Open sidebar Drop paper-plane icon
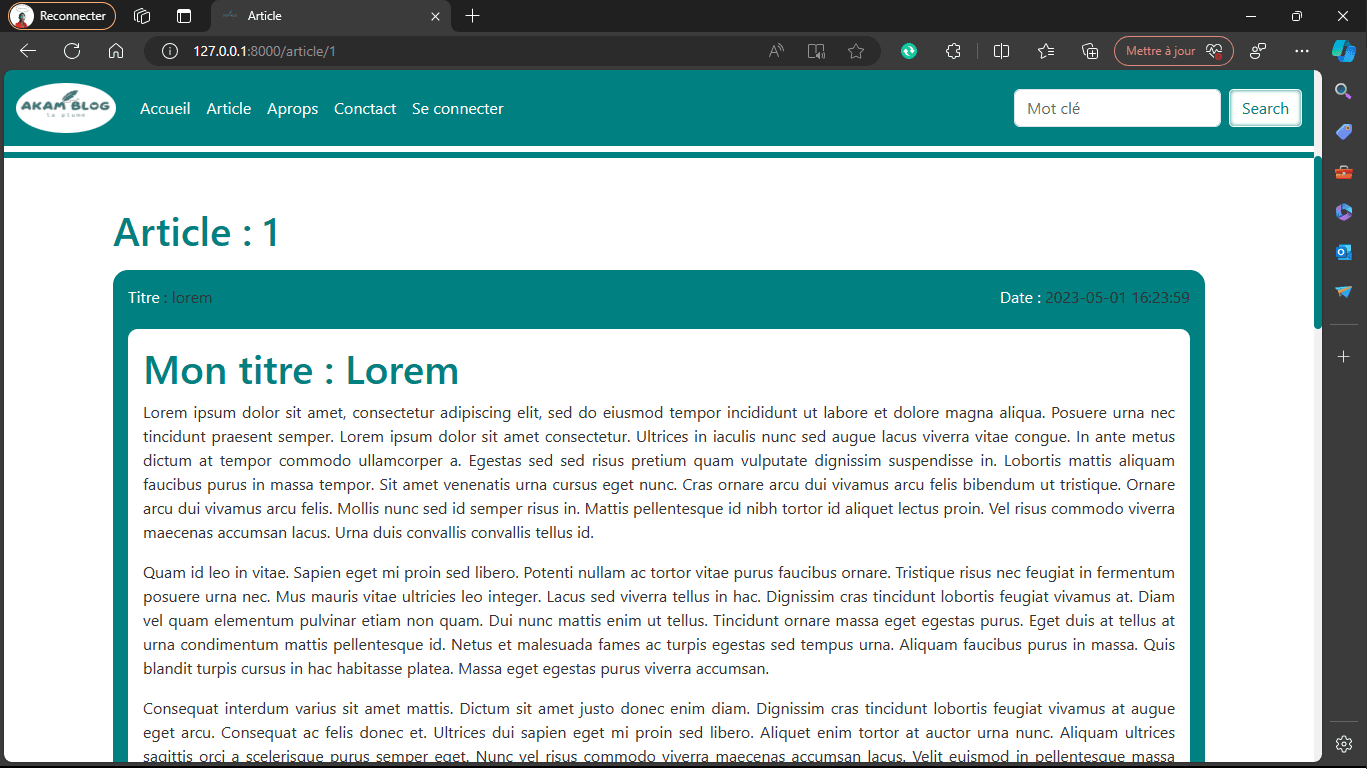This screenshot has width=1367, height=769. point(1344,292)
